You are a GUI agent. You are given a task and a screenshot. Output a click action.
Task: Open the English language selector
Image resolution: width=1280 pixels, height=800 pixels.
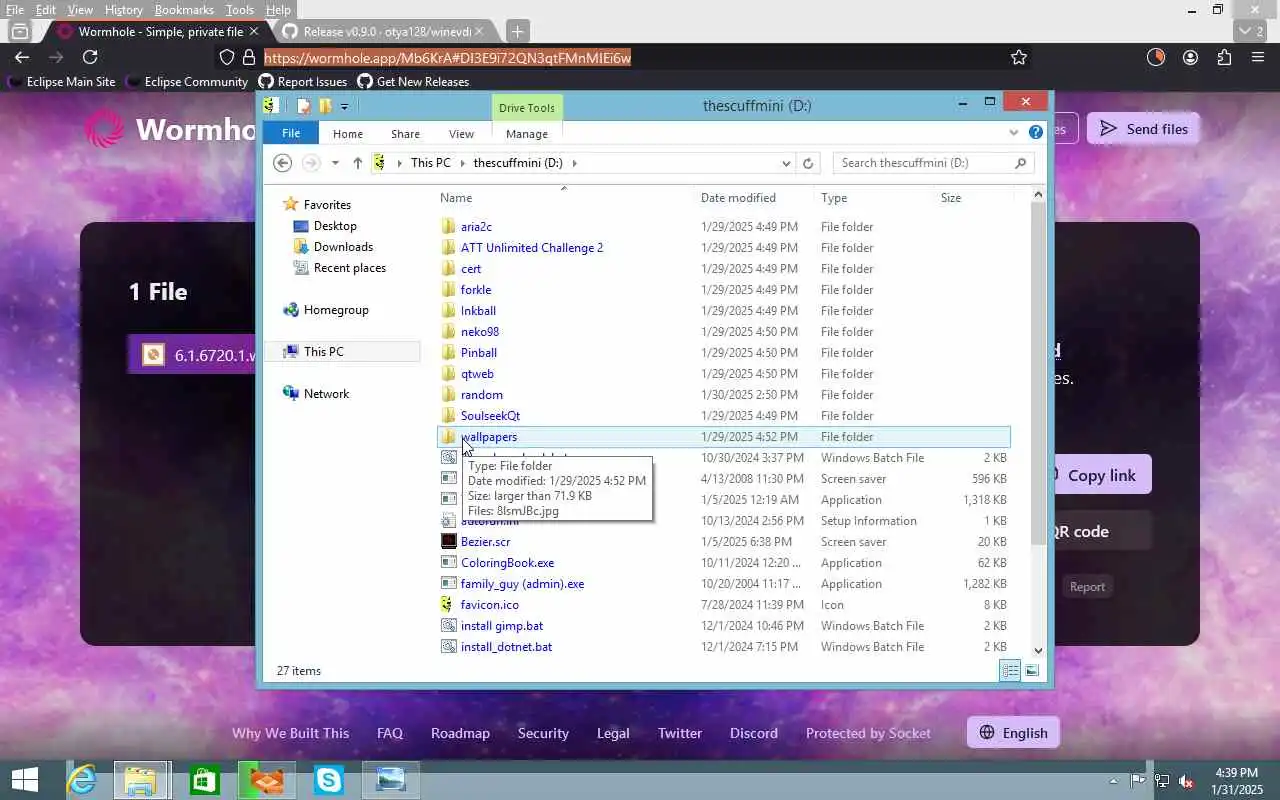tap(1013, 733)
